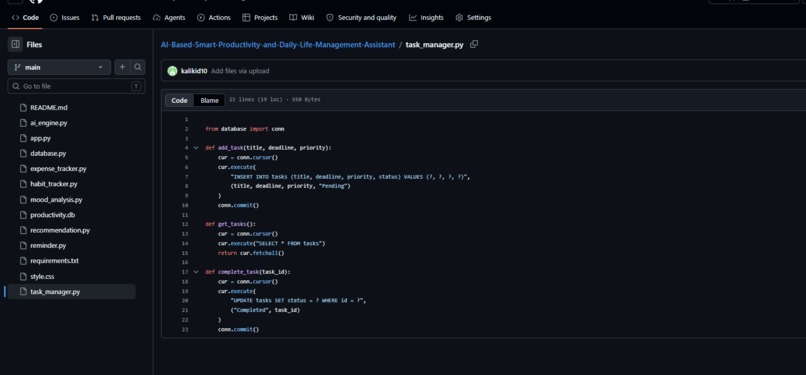
Task: Click the Insights graph icon
Action: (x=413, y=17)
